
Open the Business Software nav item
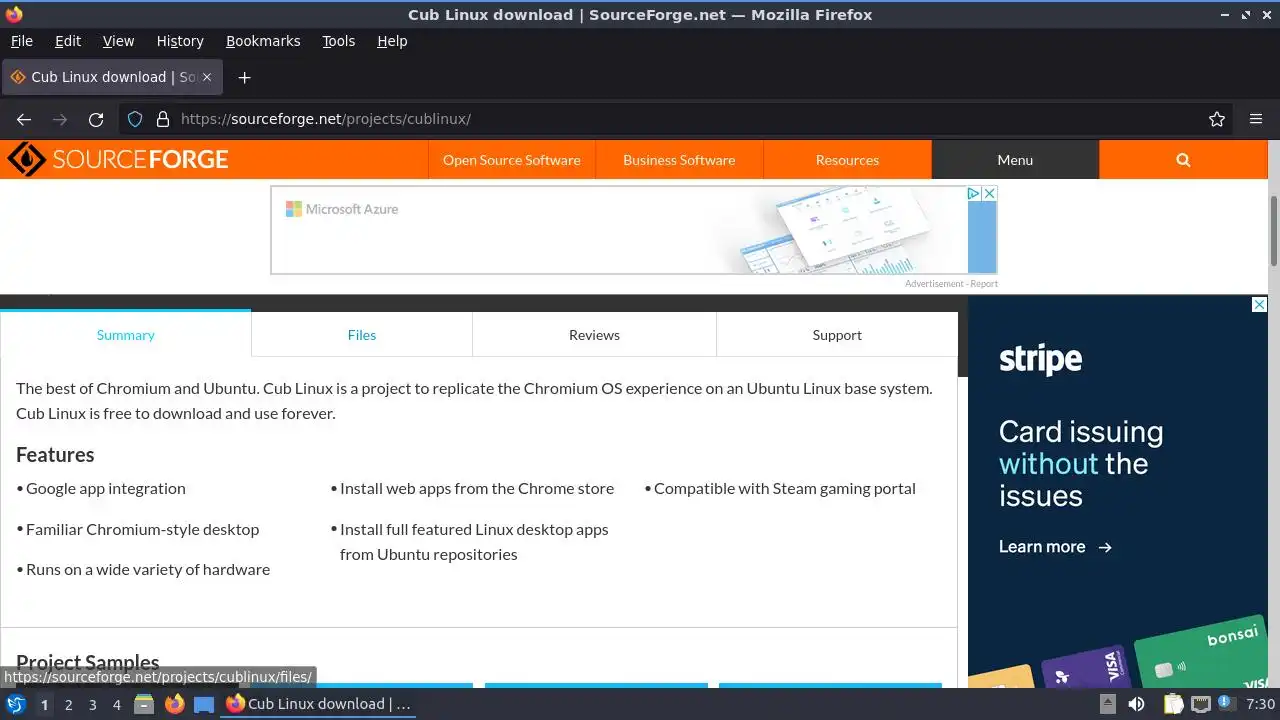point(679,160)
